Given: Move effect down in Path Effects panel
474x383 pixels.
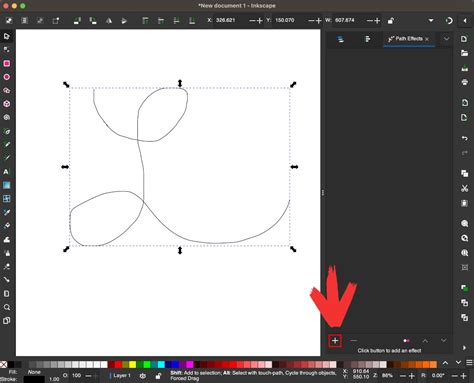Looking at the screenshot, I should pos(443,340).
